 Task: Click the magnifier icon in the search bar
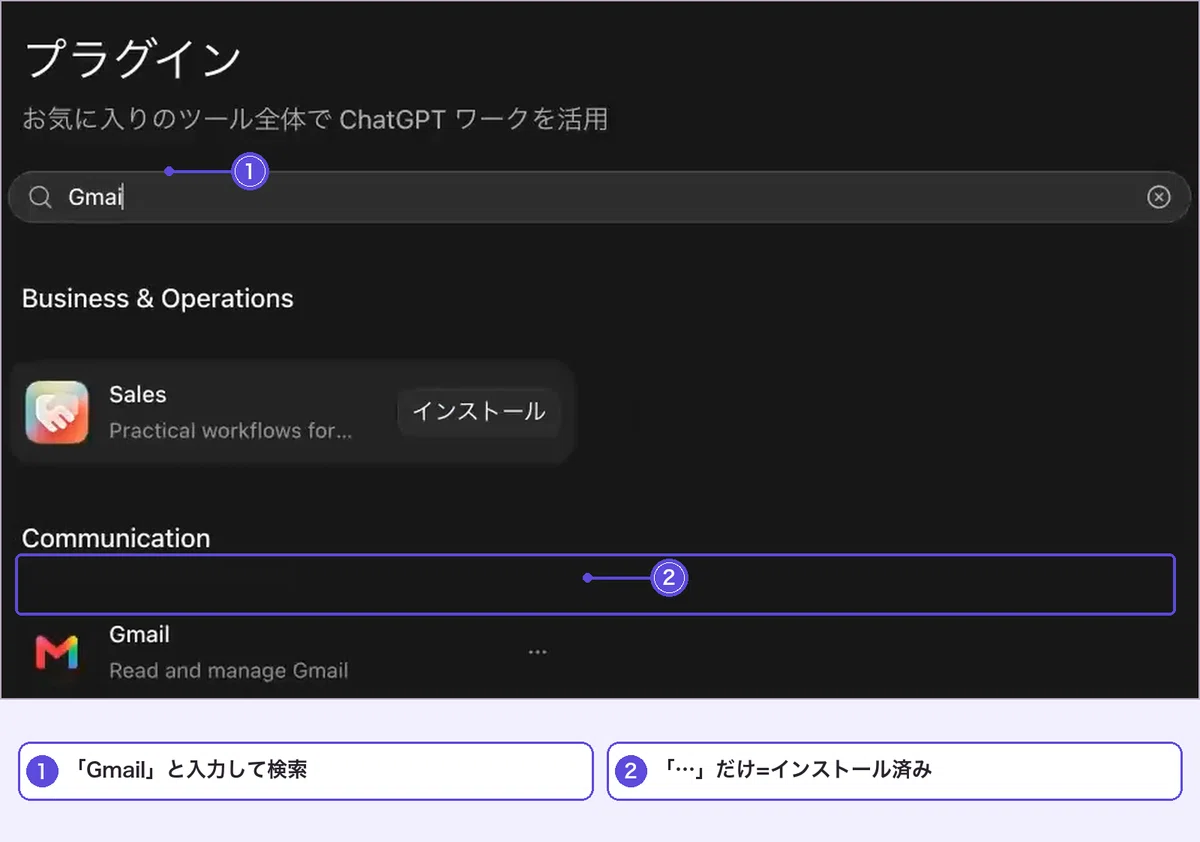coord(40,198)
